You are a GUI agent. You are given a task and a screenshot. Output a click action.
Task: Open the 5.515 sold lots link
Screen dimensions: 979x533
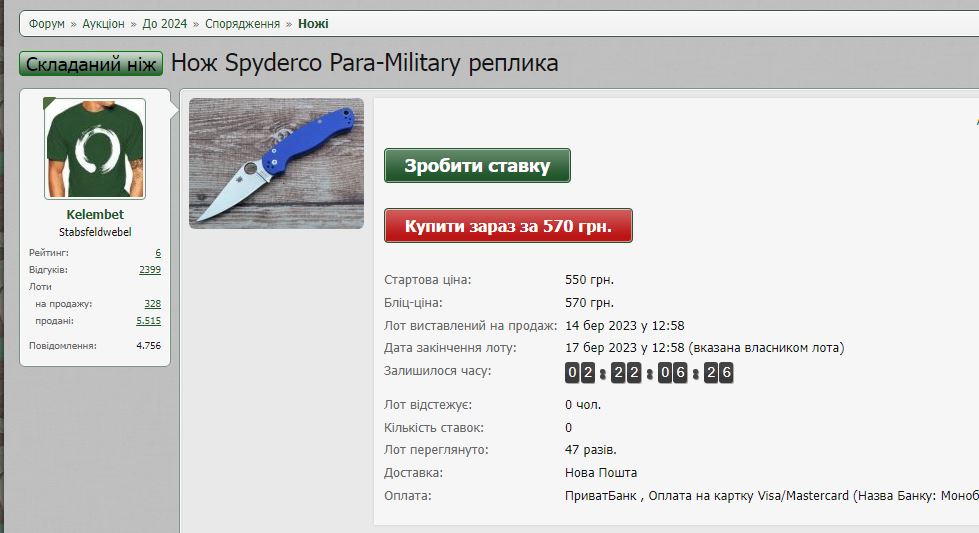pyautogui.click(x=149, y=321)
